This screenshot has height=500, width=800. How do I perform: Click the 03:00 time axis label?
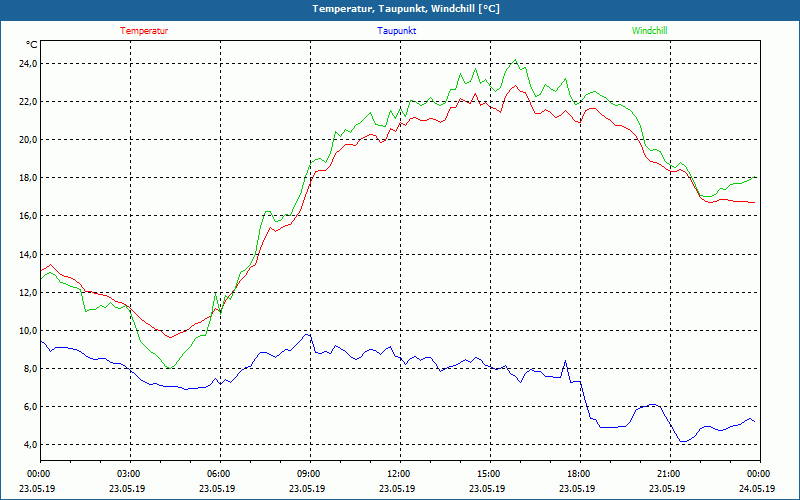pos(130,474)
